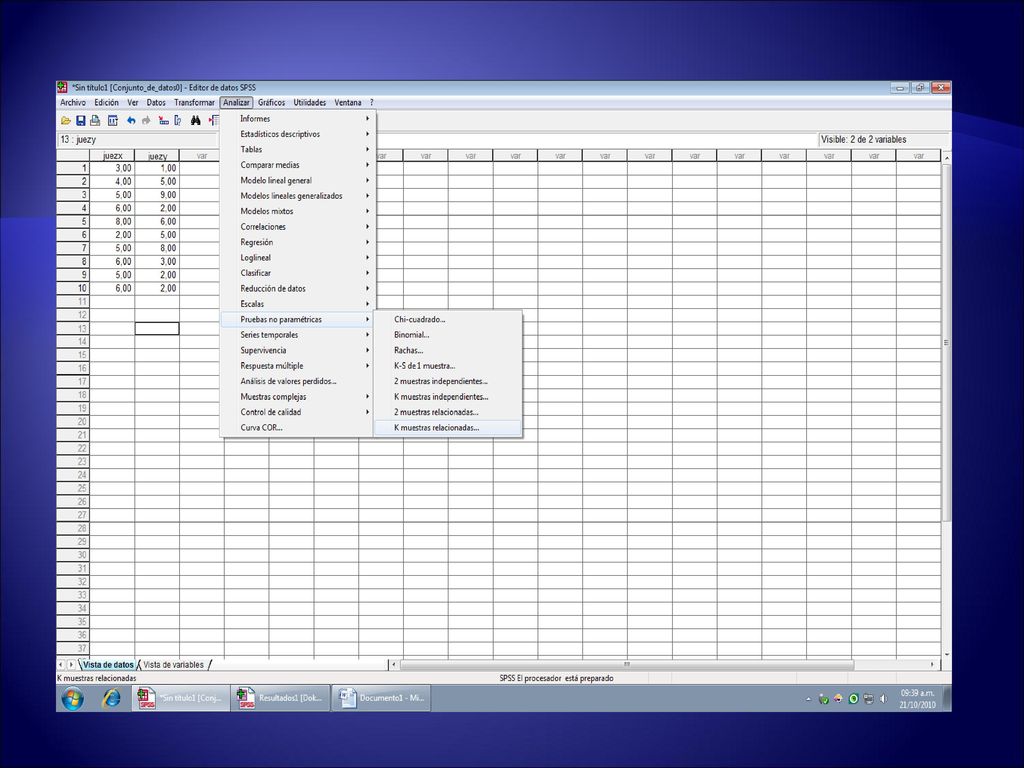
Task: Choose K-S de 1 muestra entry
Action: (448, 366)
